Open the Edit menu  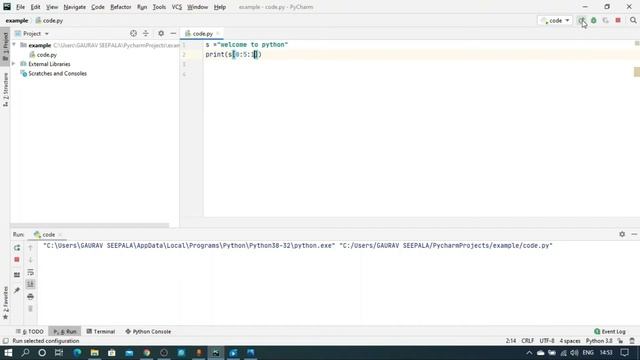[36, 7]
